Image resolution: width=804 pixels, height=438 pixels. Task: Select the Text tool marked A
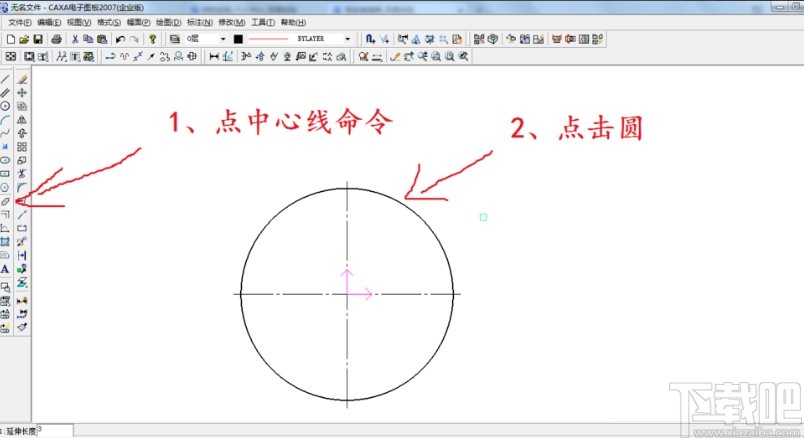[5, 269]
